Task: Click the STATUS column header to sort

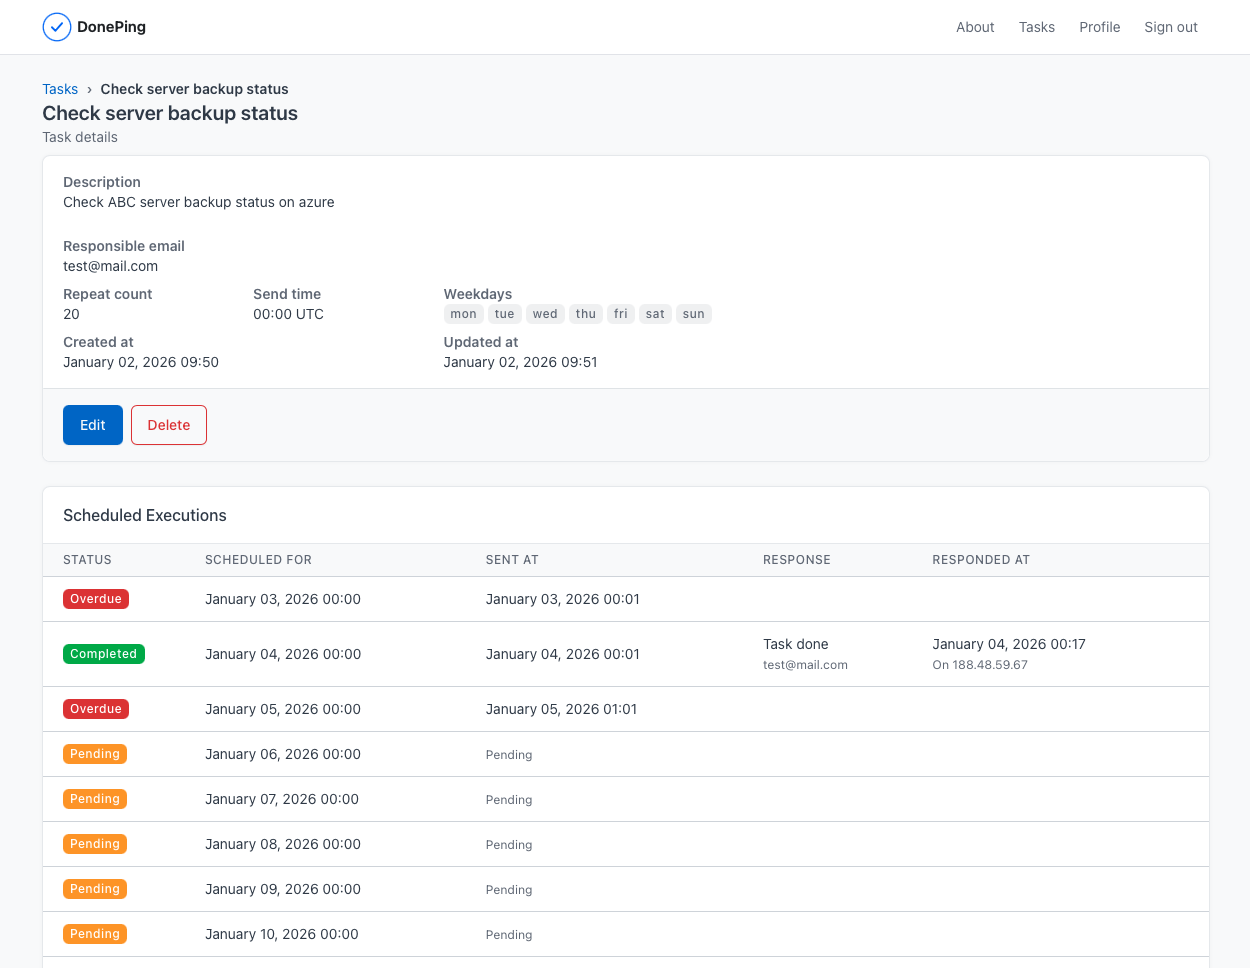Action: pos(87,560)
